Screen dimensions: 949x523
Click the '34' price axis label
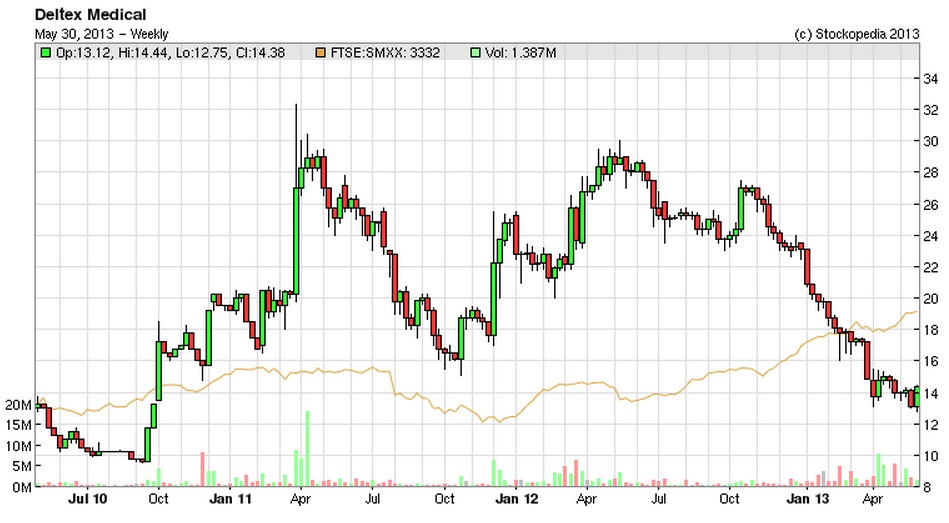pyautogui.click(x=930, y=78)
